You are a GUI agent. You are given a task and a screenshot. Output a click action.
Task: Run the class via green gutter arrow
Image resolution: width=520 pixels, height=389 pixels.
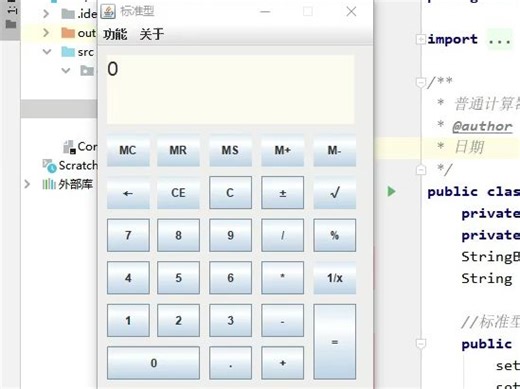pos(392,191)
